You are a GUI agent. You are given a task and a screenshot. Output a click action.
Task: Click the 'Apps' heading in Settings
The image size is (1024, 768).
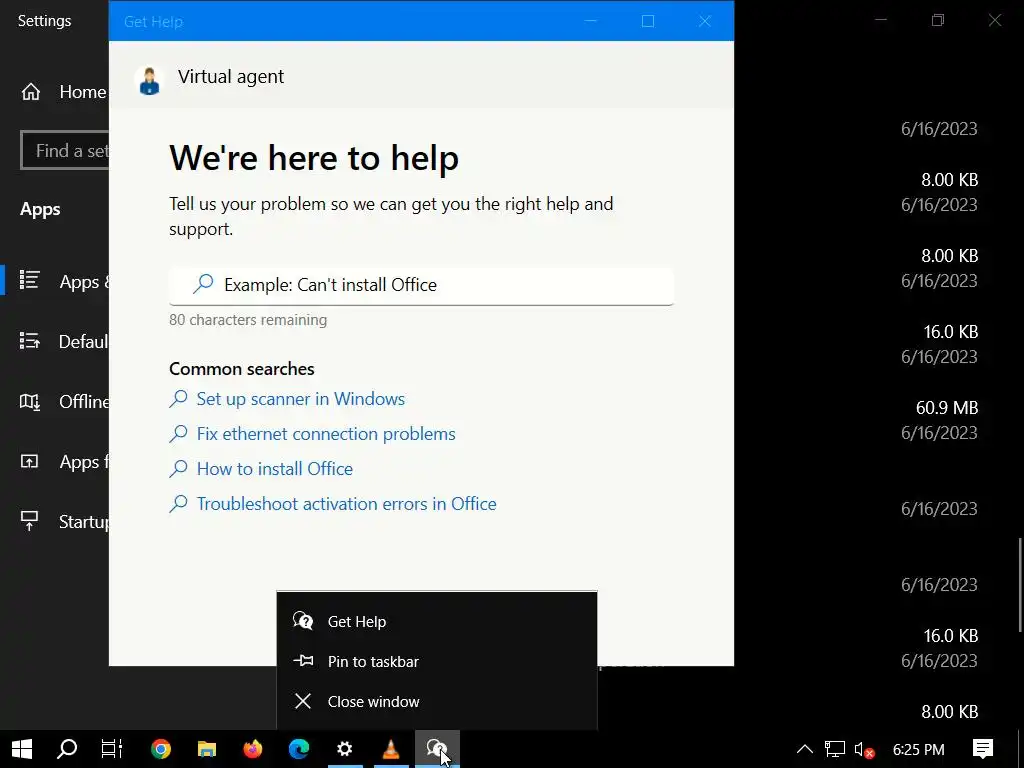coord(40,209)
